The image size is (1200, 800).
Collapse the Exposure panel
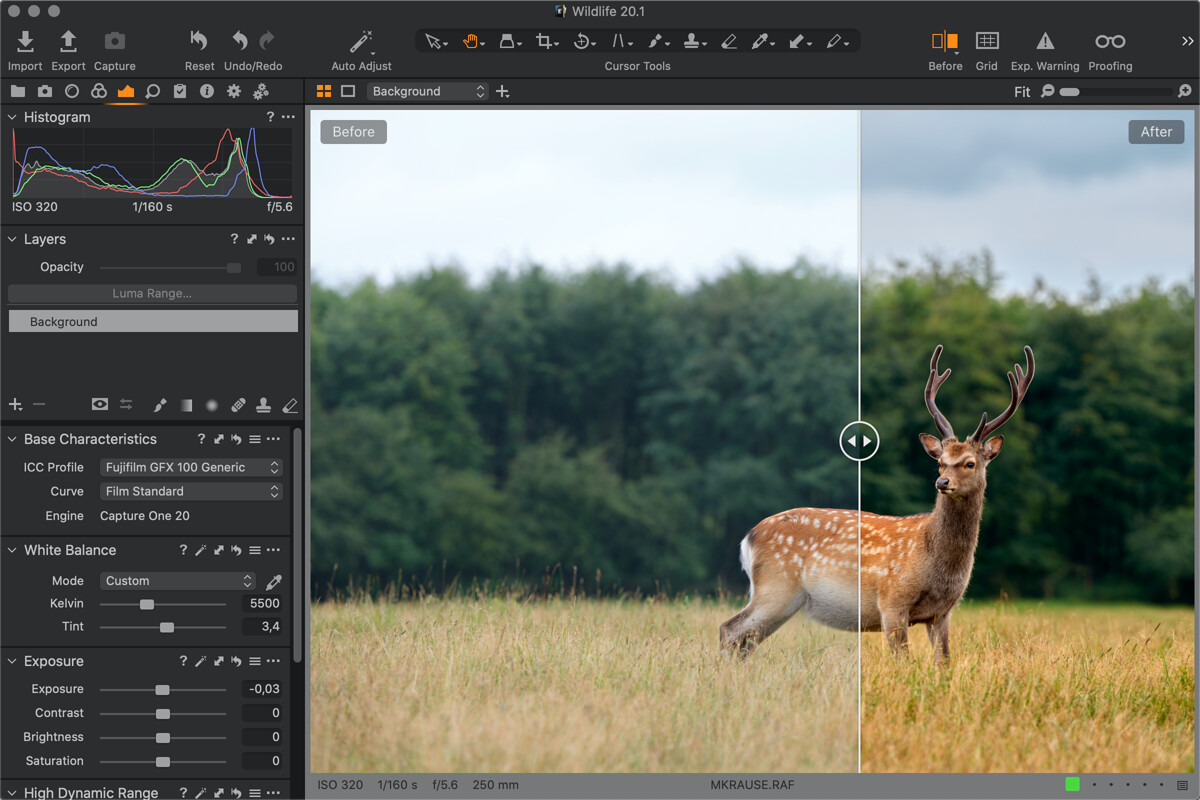click(x=13, y=661)
